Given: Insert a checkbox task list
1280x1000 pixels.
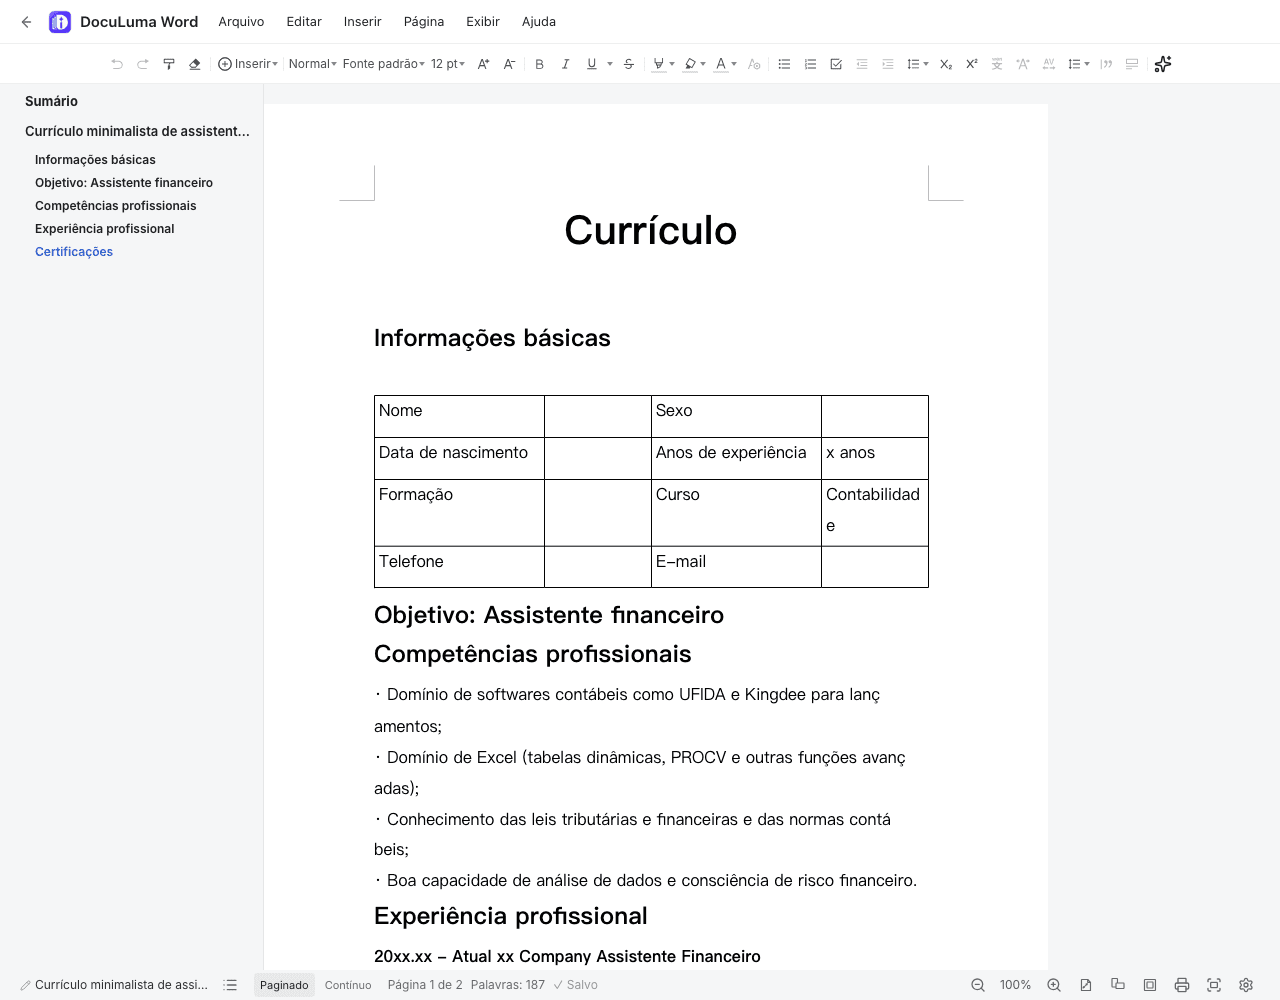Looking at the screenshot, I should [836, 64].
